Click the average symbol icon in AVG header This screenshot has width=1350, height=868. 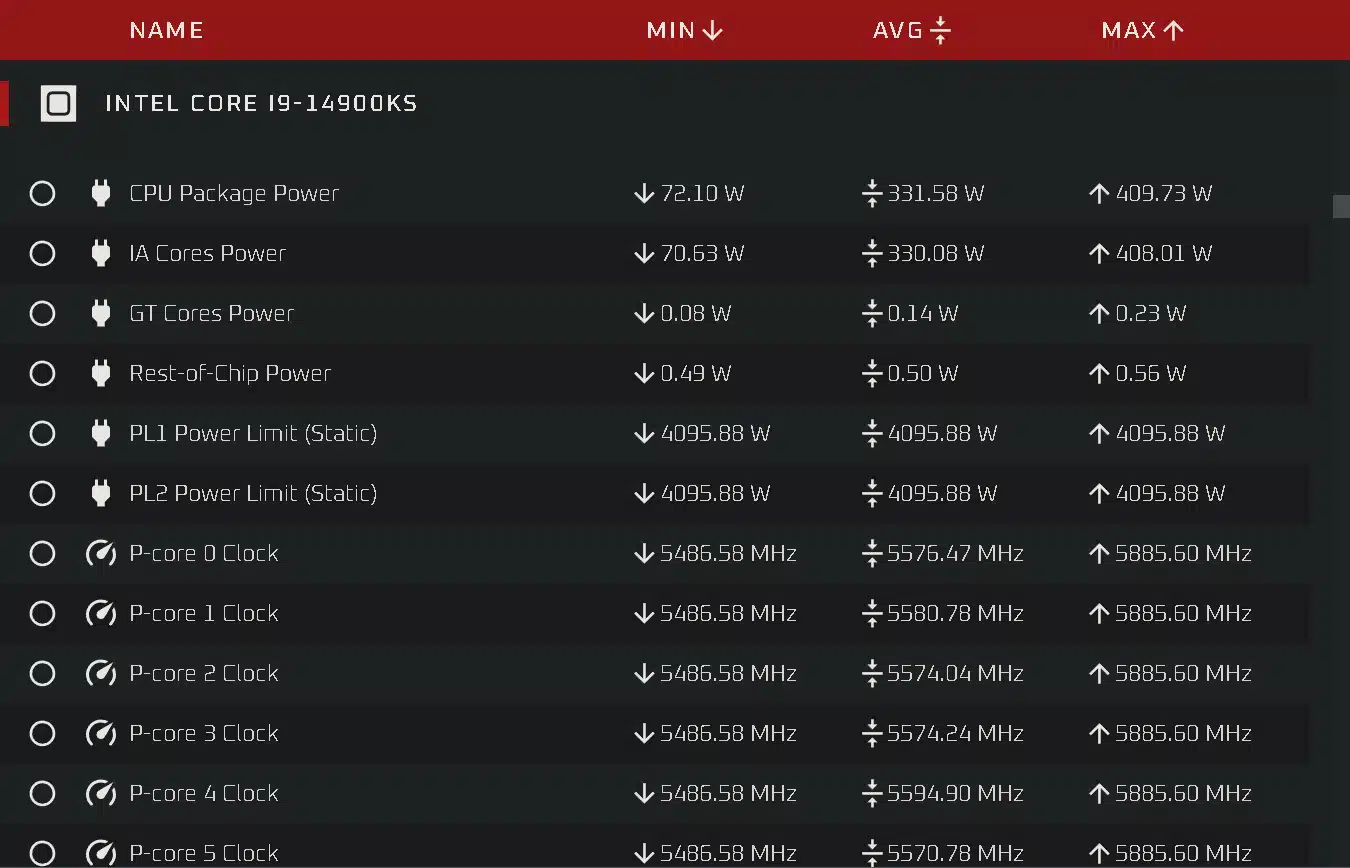click(940, 30)
